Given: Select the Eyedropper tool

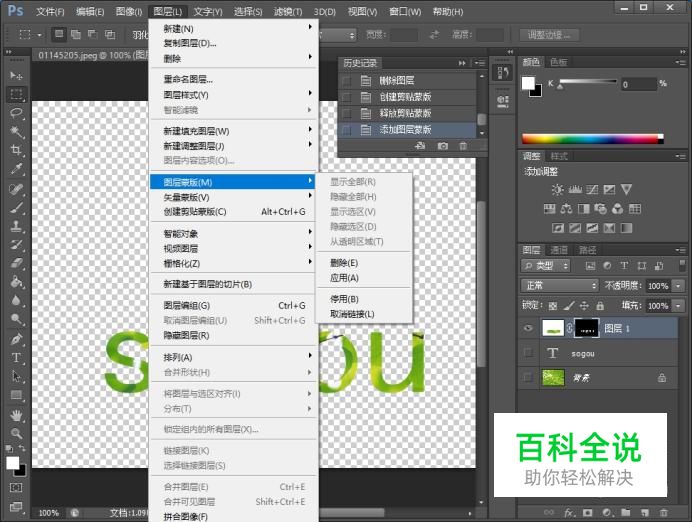Looking at the screenshot, I should pos(16,169).
